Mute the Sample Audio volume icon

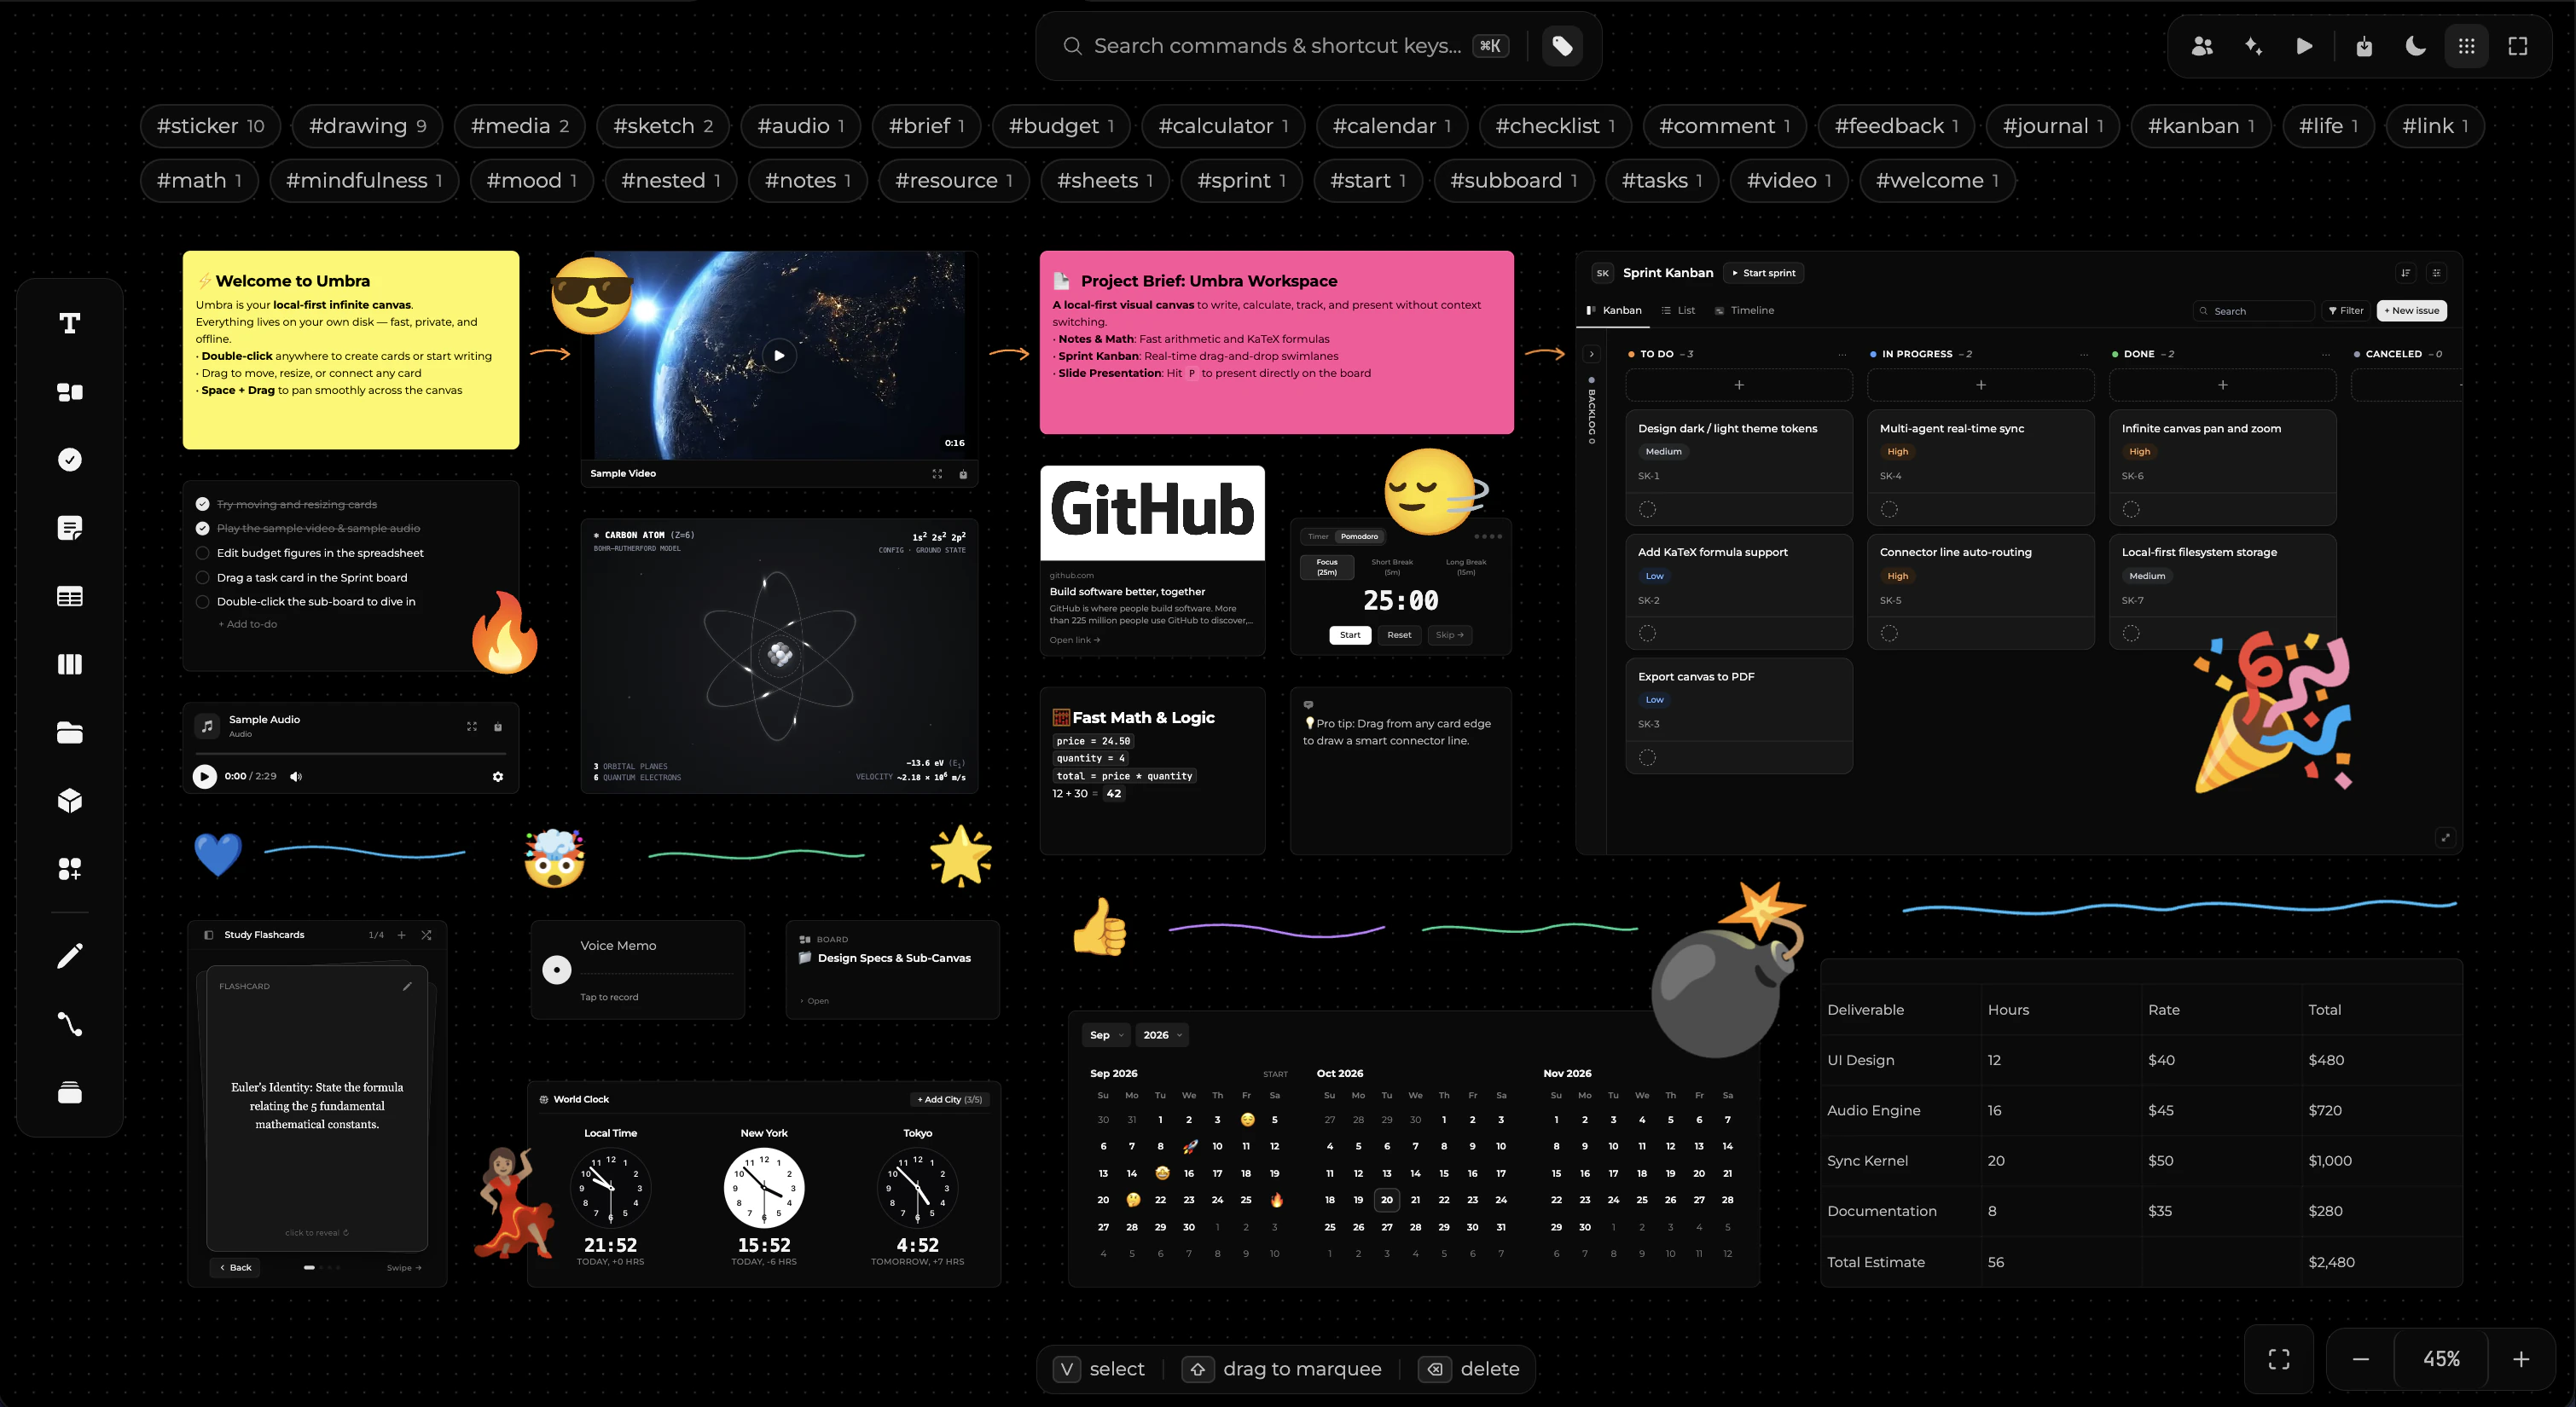point(296,776)
